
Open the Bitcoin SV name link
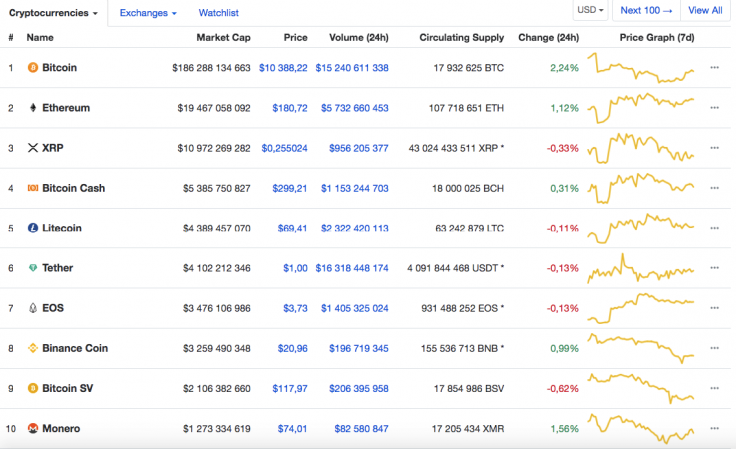click(68, 388)
